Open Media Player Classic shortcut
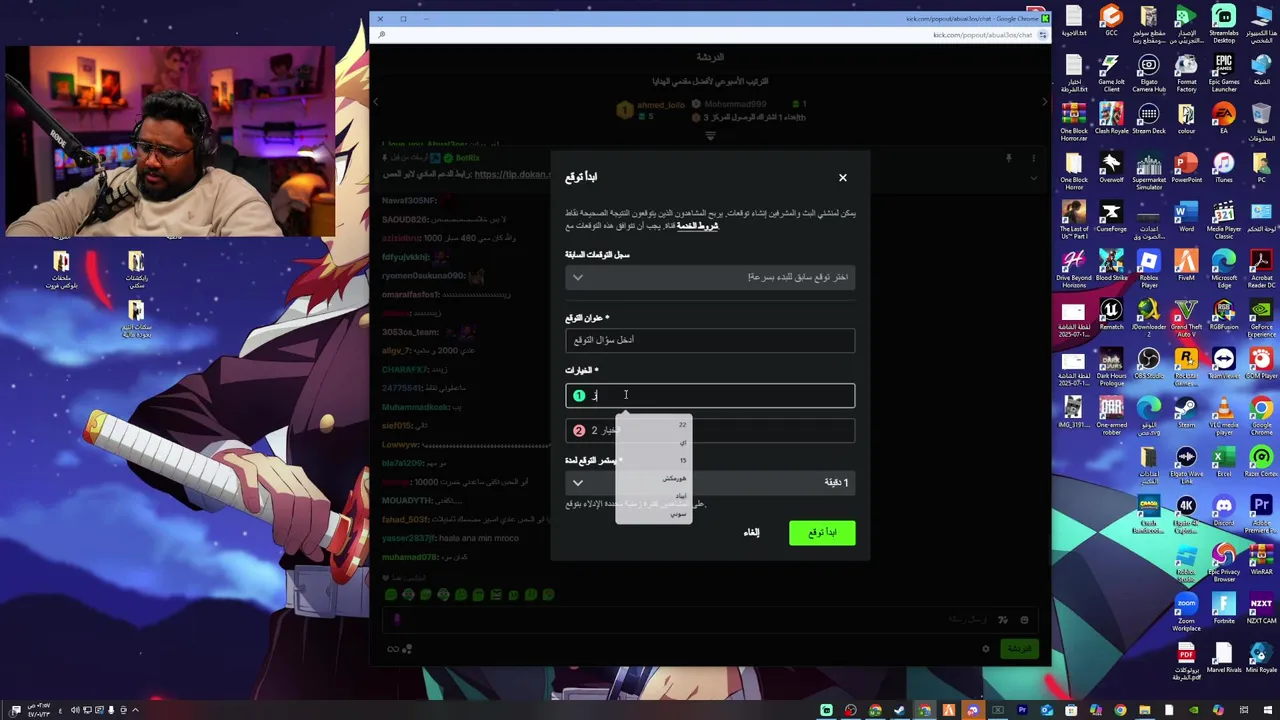This screenshot has width=1280, height=720. 1224,219
